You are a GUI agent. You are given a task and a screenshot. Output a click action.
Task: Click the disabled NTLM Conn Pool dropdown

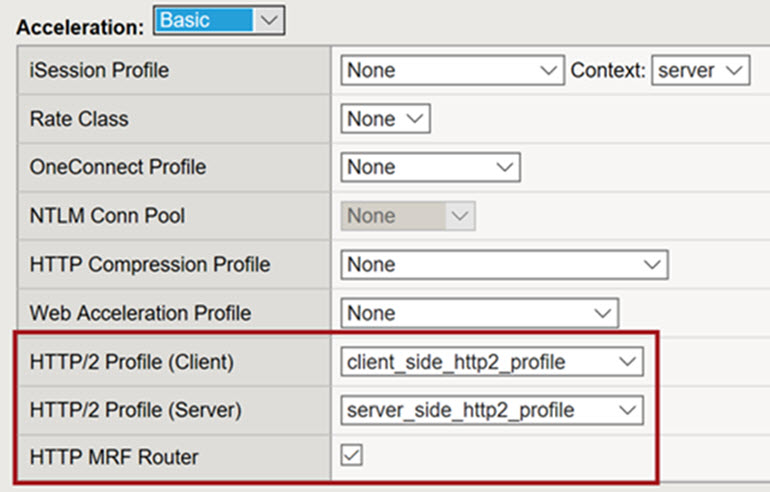click(x=407, y=216)
